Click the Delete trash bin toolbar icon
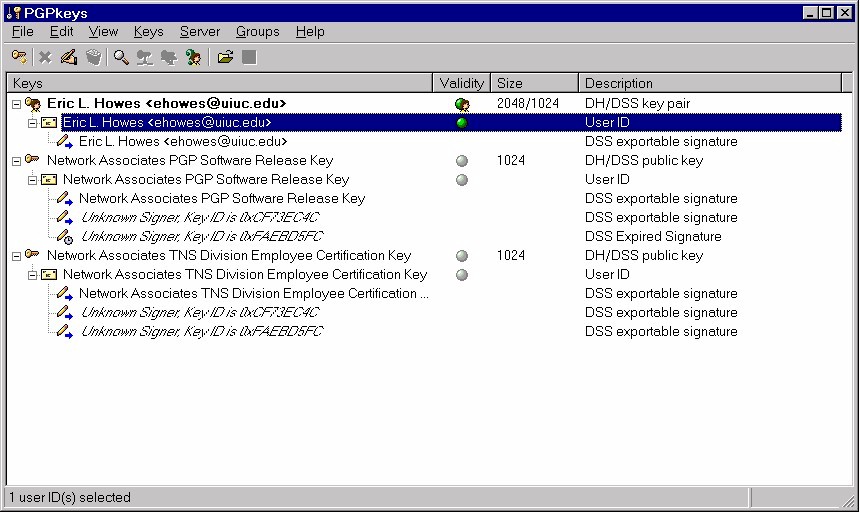 94,57
